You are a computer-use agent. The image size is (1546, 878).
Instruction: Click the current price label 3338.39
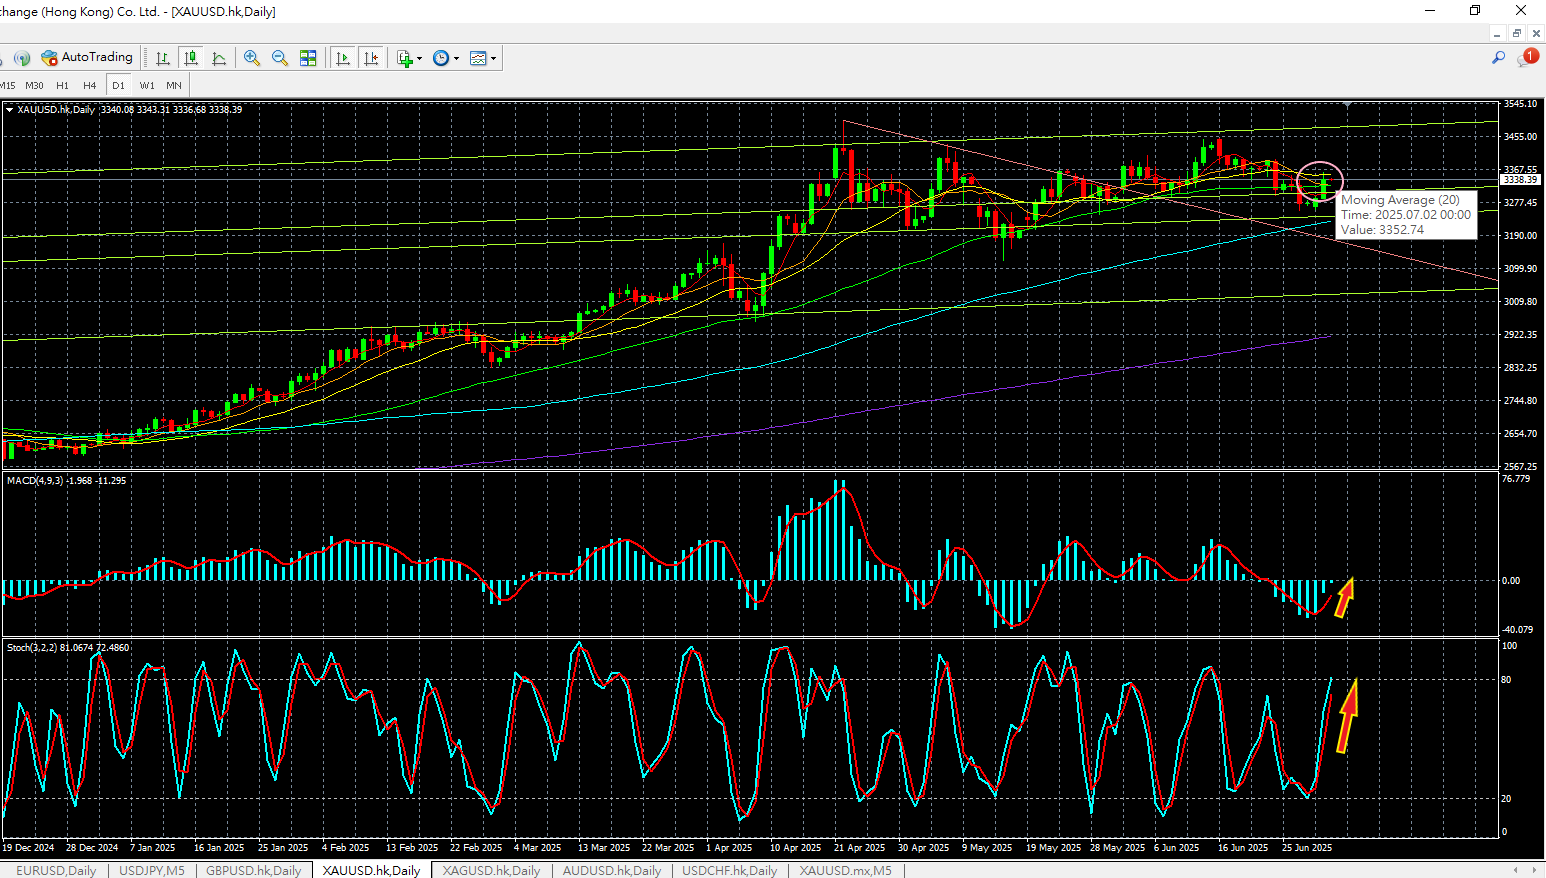click(x=1520, y=180)
